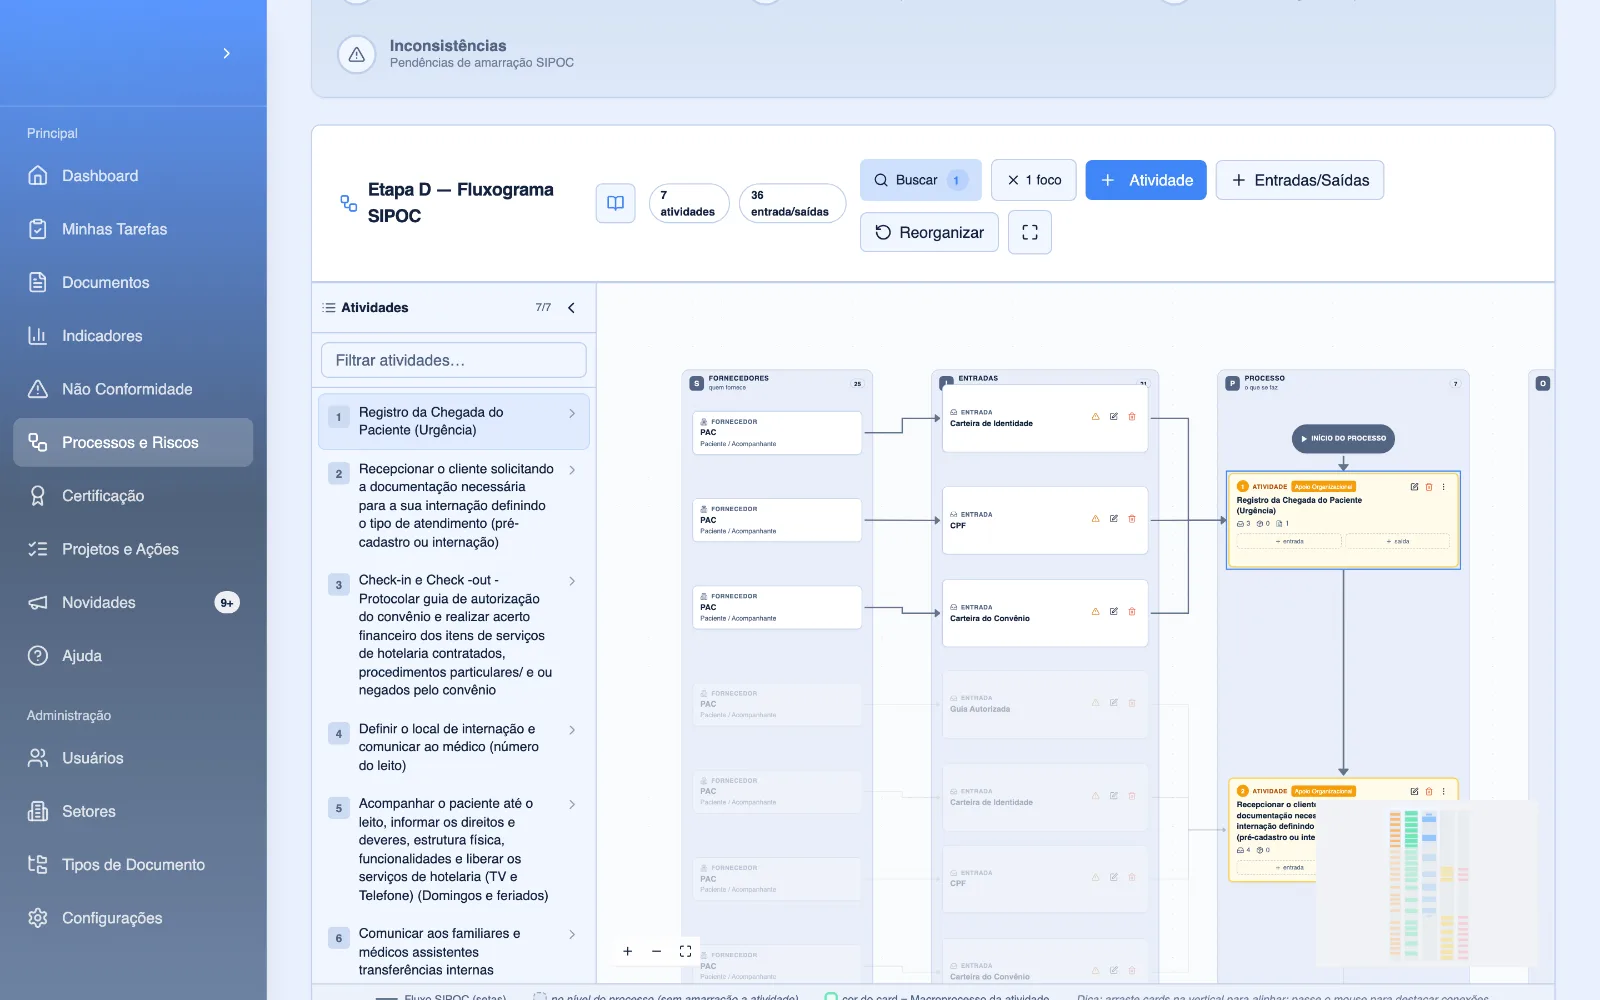Open Novidades section
Screen dimensions: 1600x1000
point(133,602)
